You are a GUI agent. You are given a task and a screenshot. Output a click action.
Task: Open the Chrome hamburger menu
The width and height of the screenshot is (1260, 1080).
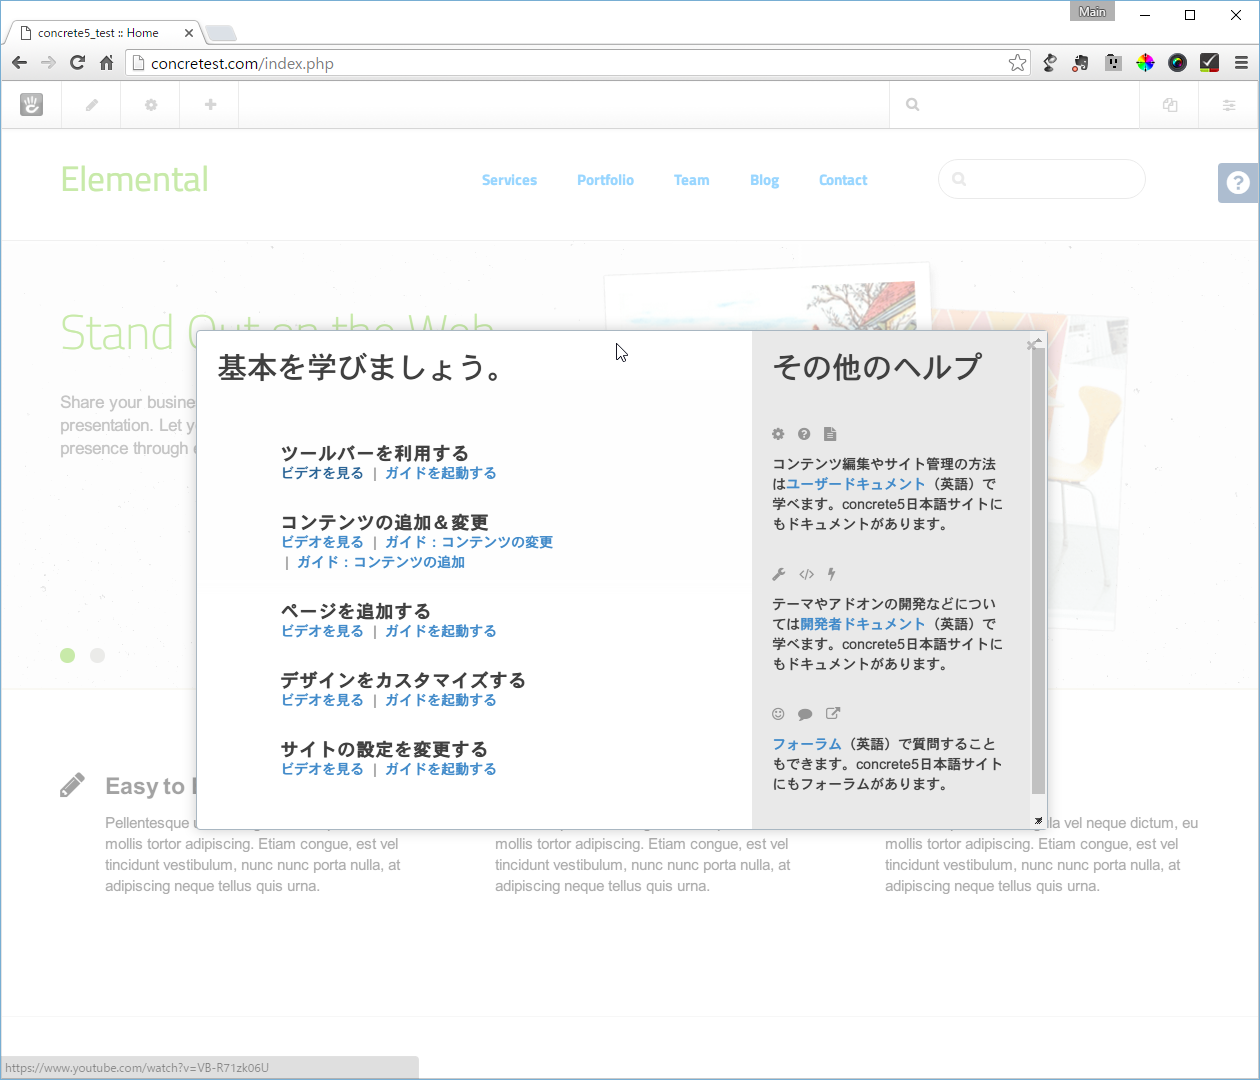coord(1241,63)
